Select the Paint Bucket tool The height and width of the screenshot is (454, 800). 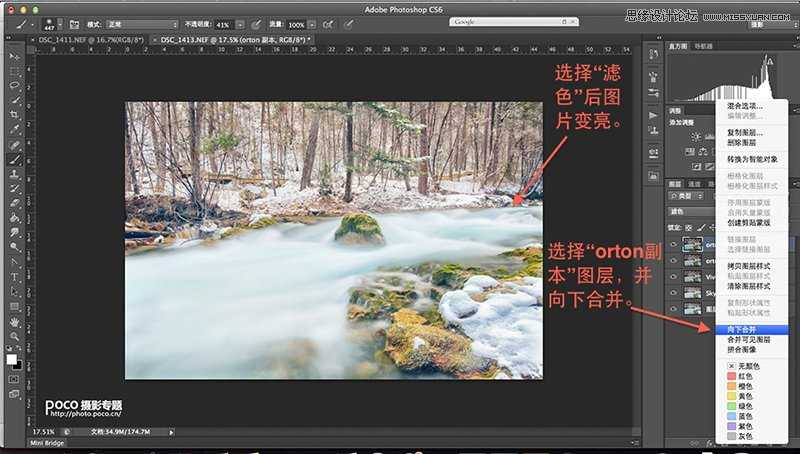[x=14, y=218]
